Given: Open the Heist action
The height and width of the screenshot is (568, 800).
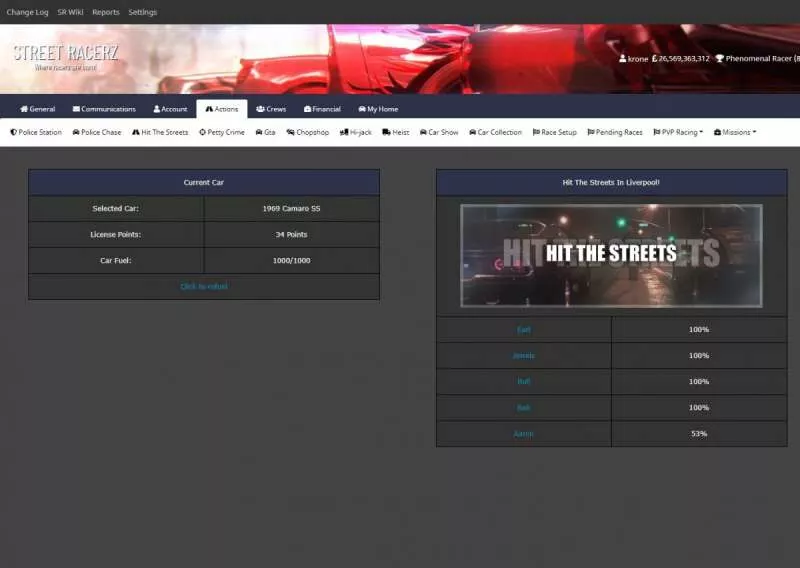Looking at the screenshot, I should pos(396,132).
